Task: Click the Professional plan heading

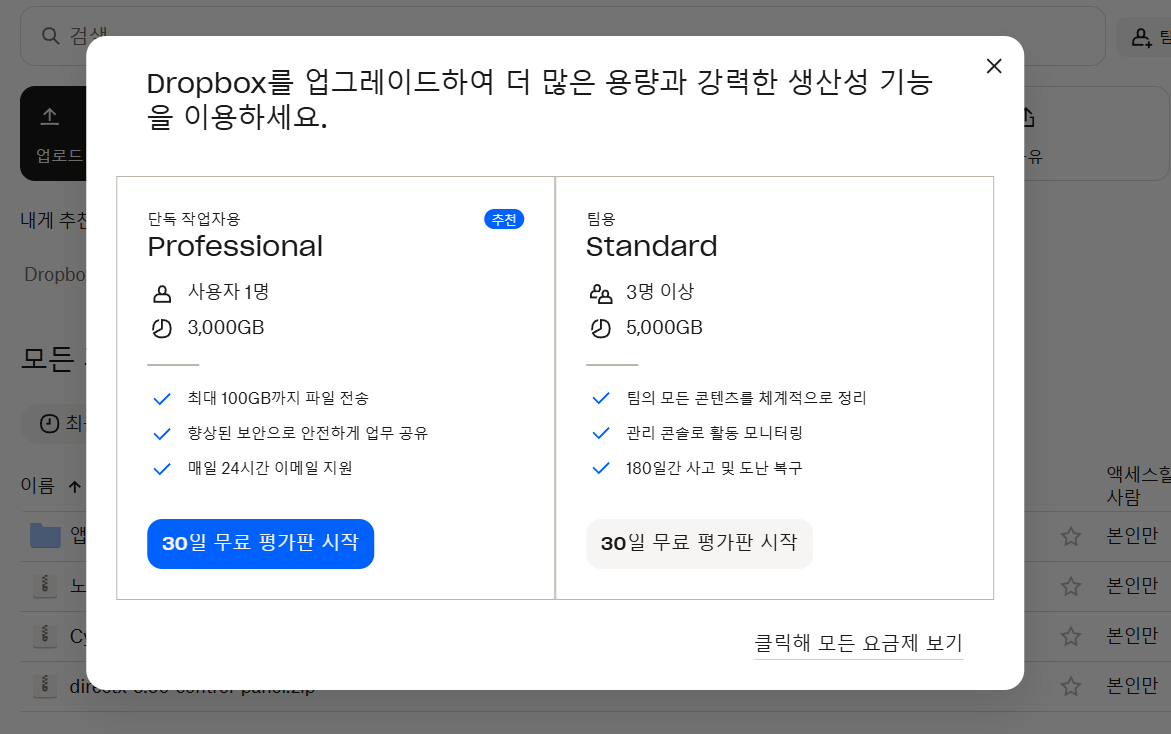Action: pos(235,246)
